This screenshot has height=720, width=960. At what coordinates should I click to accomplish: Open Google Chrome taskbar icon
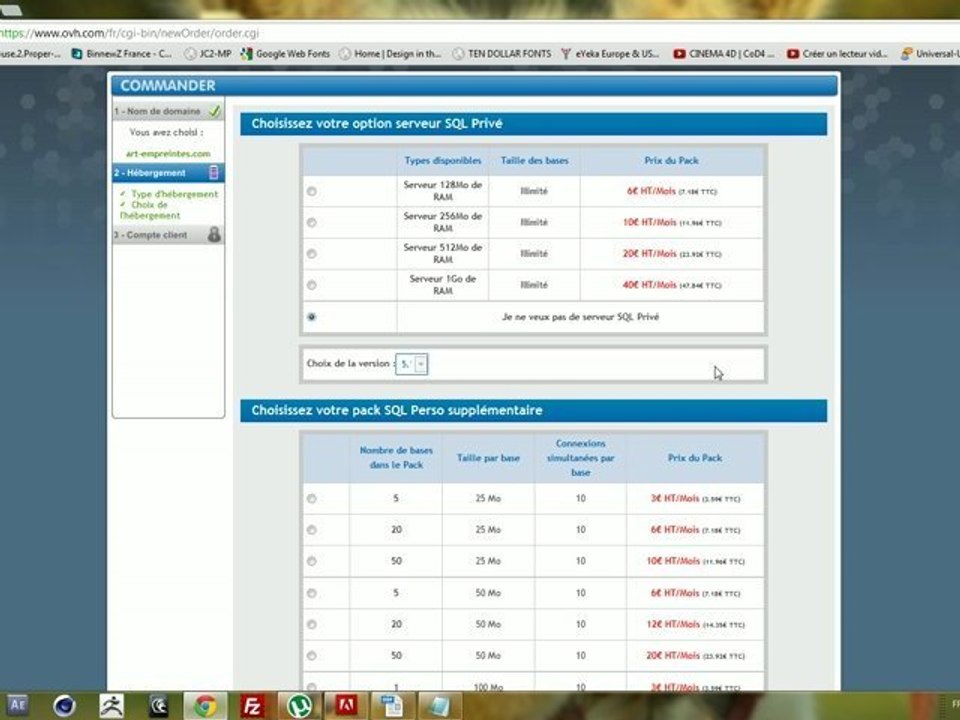pyautogui.click(x=206, y=706)
